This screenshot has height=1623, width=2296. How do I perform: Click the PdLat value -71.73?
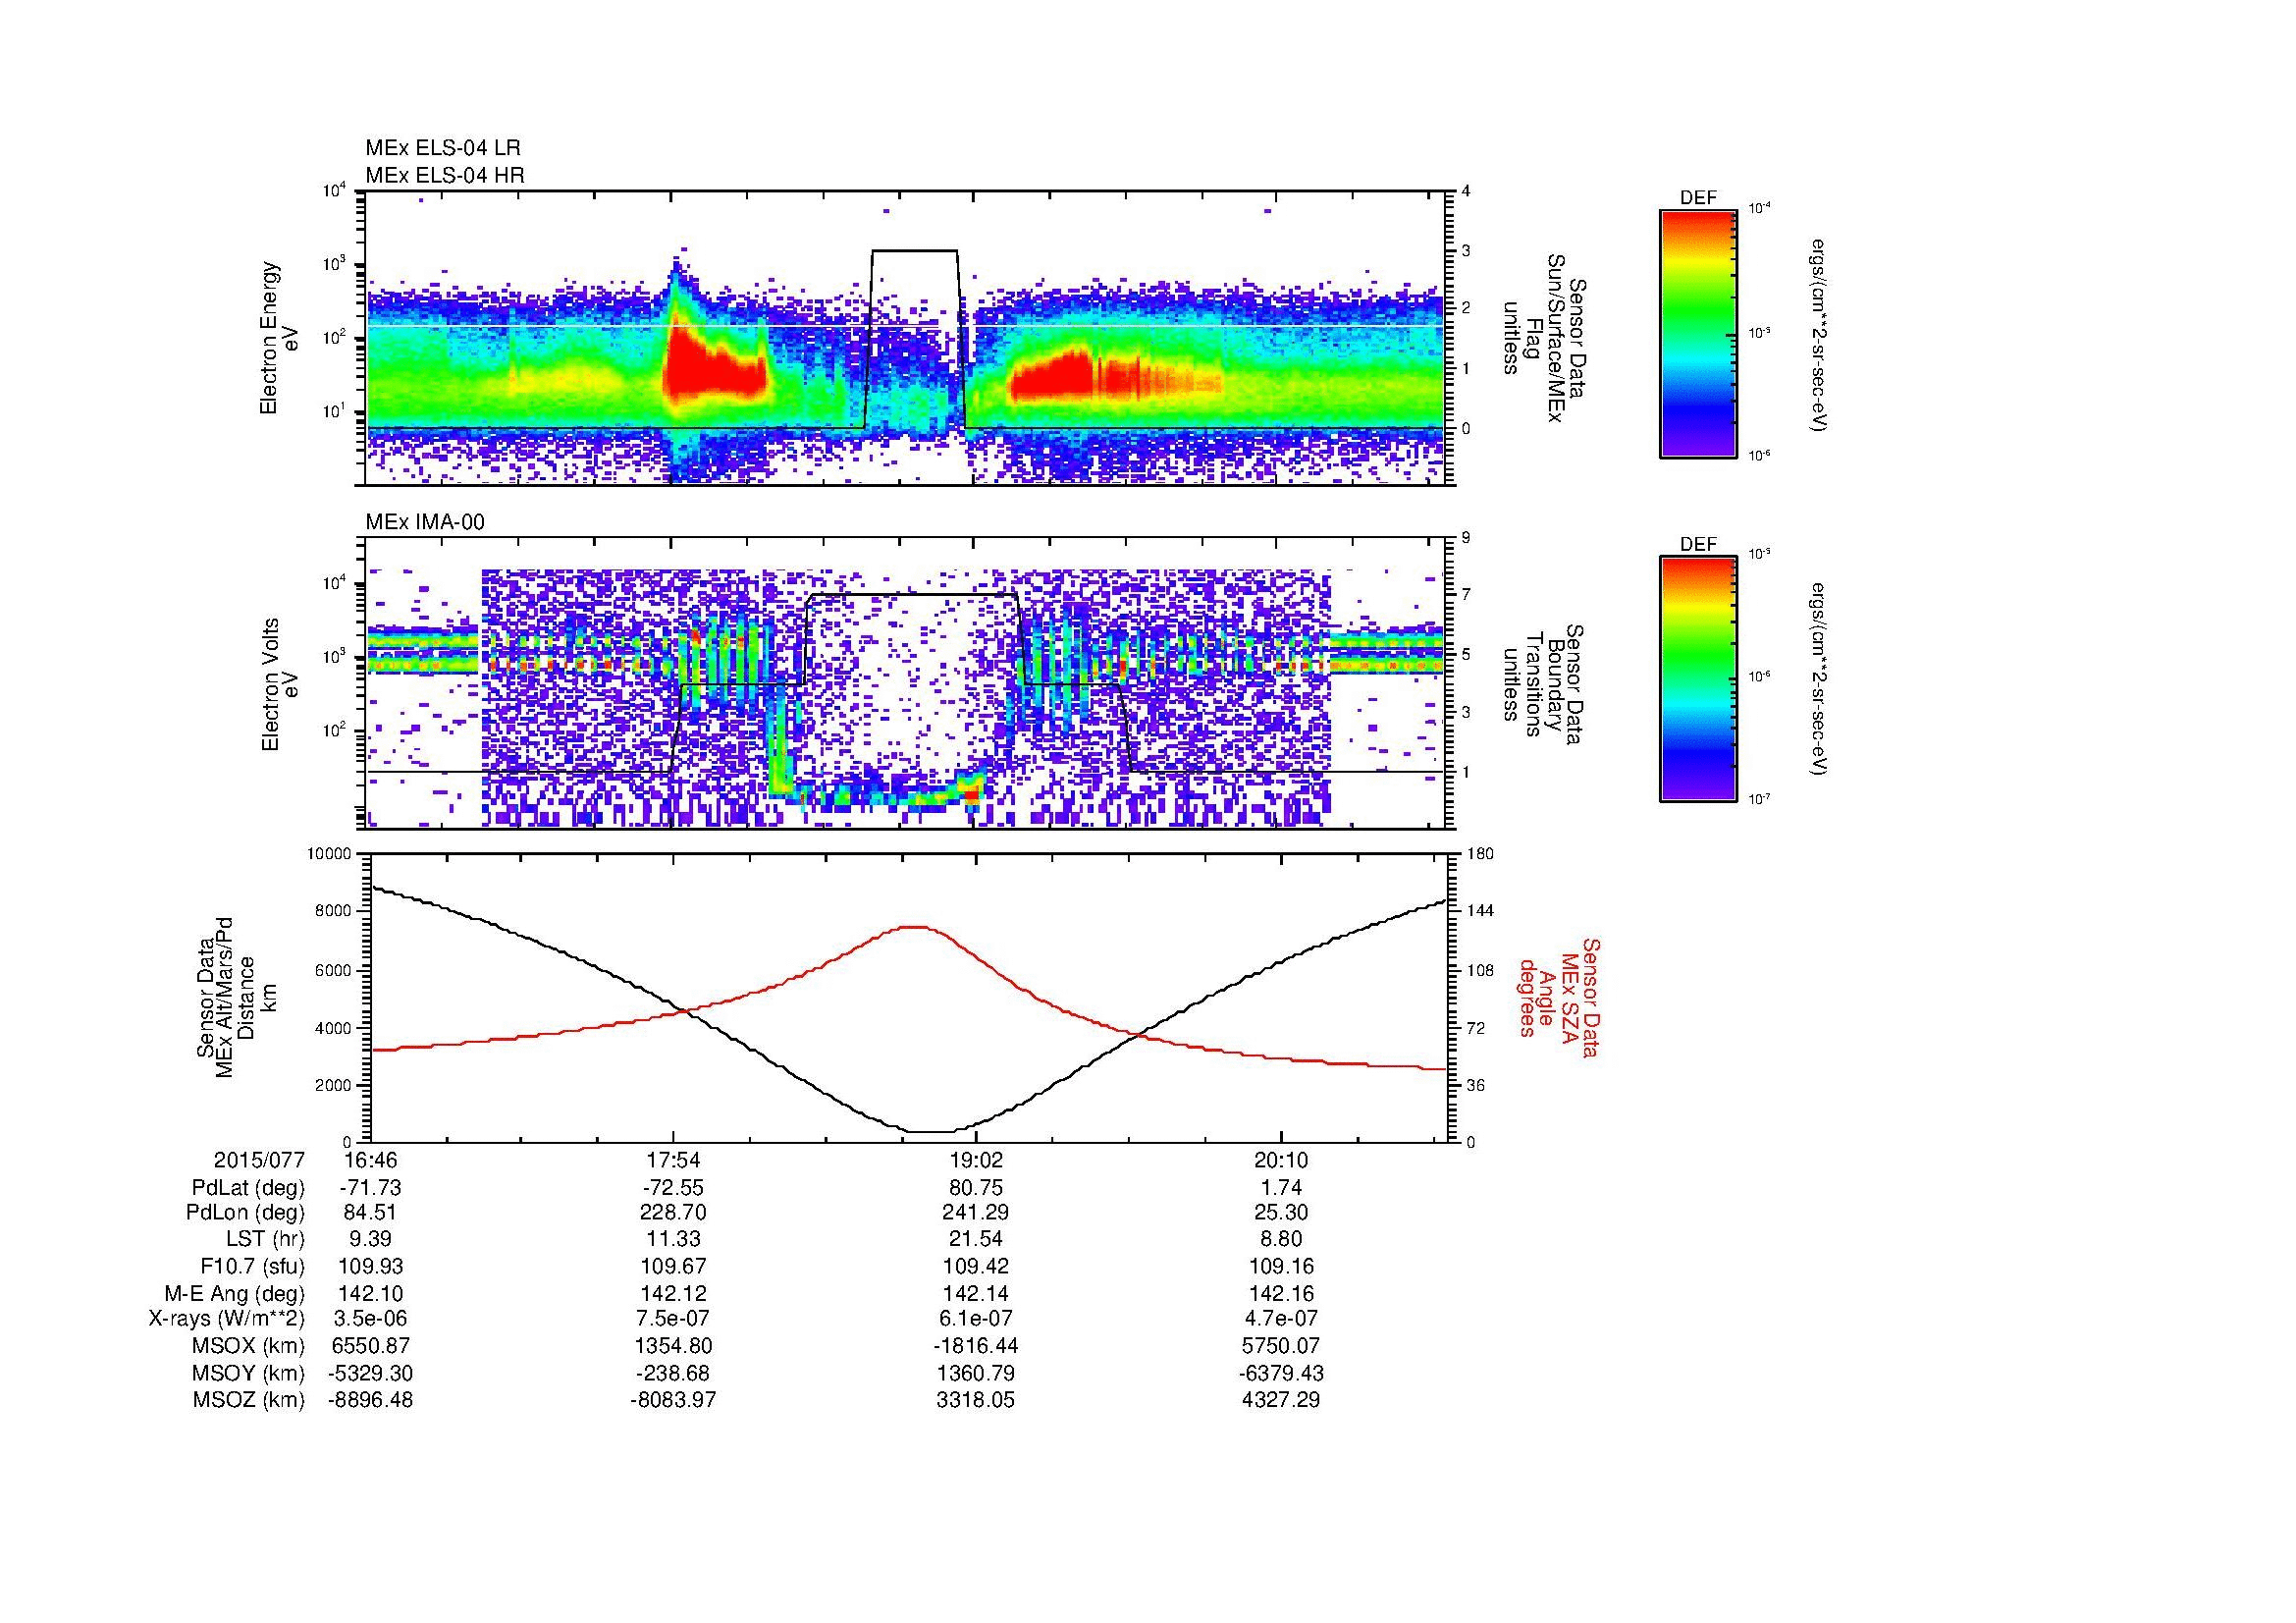[370, 1188]
